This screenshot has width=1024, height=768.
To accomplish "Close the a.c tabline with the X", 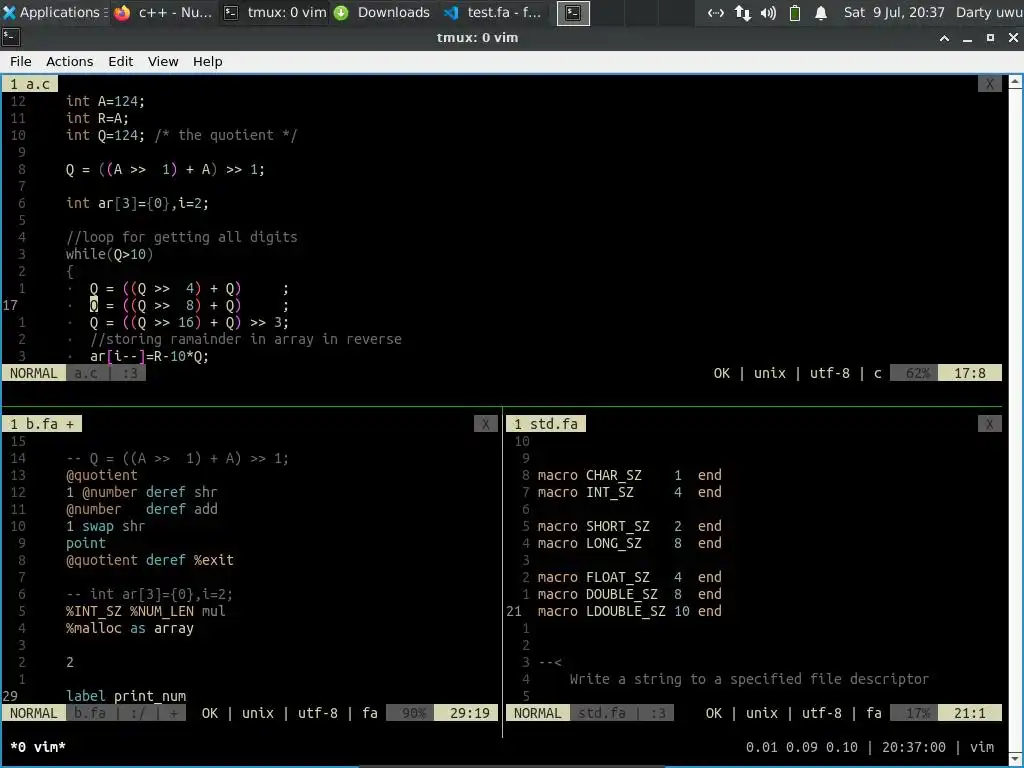I will pos(989,84).
